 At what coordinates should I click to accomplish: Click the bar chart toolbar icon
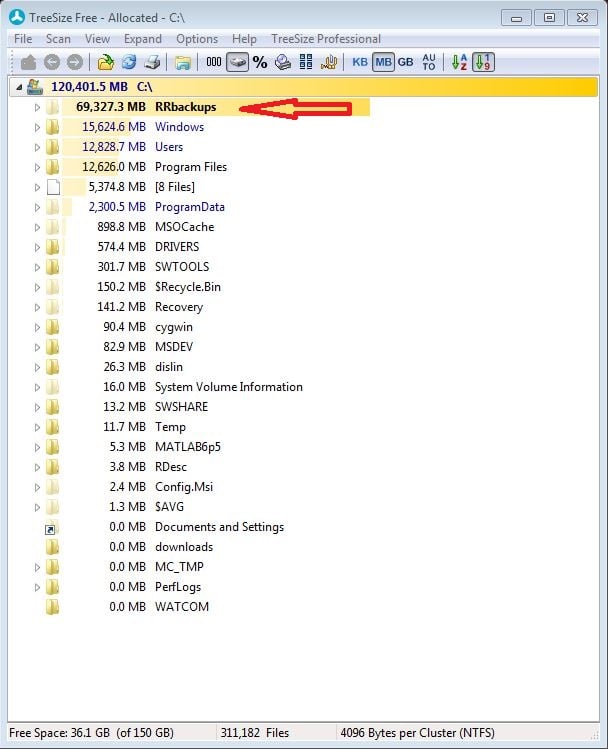tap(329, 62)
